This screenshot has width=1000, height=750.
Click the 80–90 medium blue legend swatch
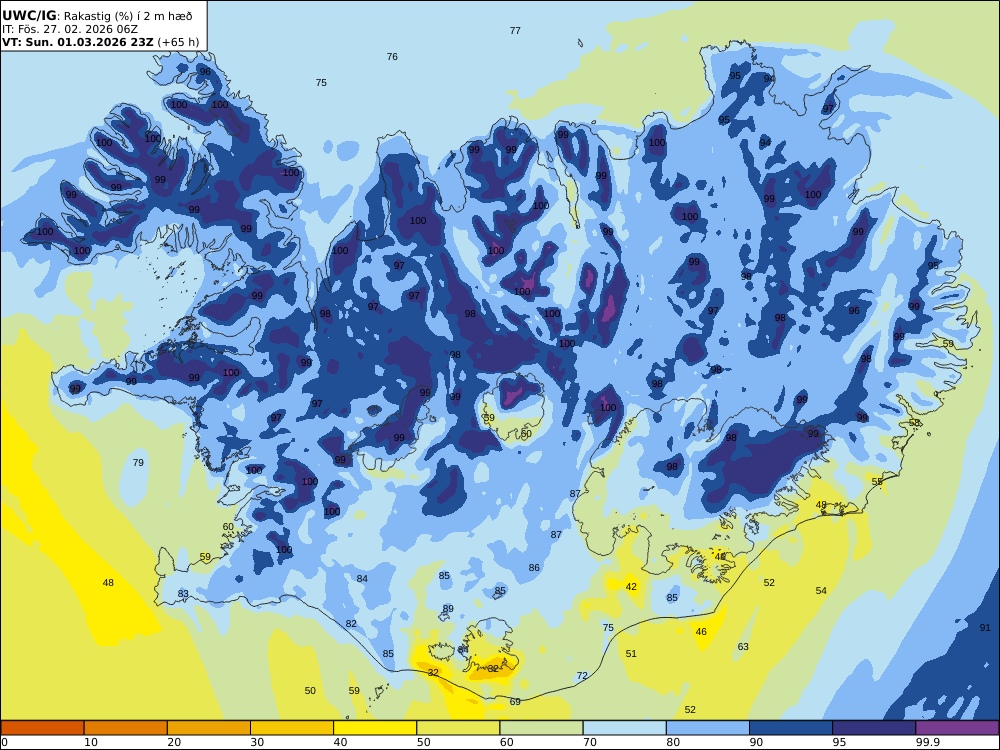[x=708, y=728]
